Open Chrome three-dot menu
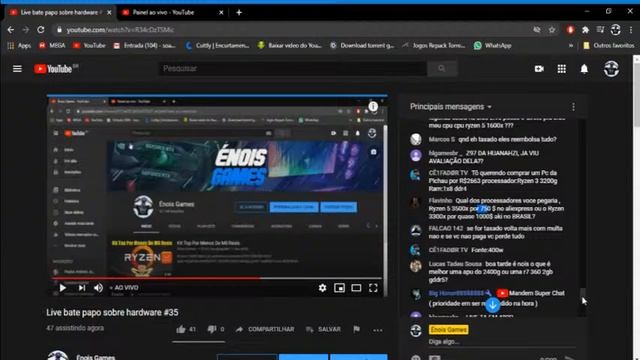640x360 pixels. pos(631,30)
